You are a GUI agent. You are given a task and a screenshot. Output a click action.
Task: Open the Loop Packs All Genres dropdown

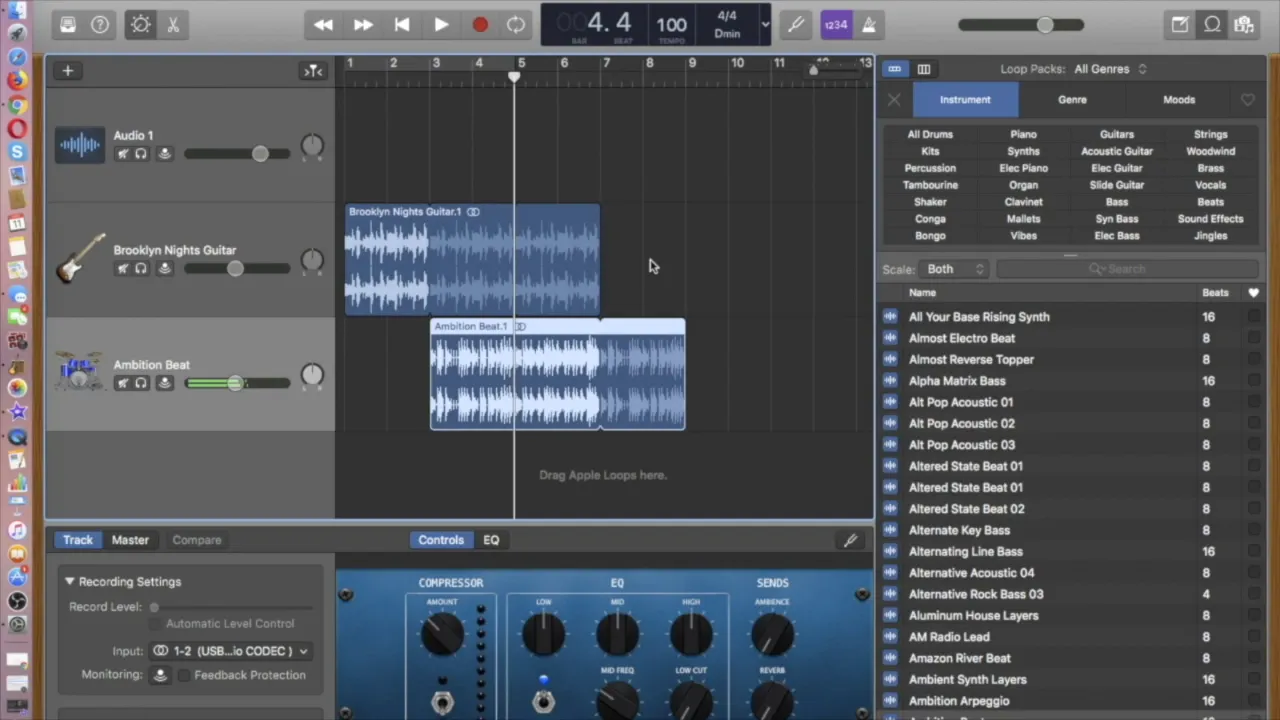tap(1111, 69)
